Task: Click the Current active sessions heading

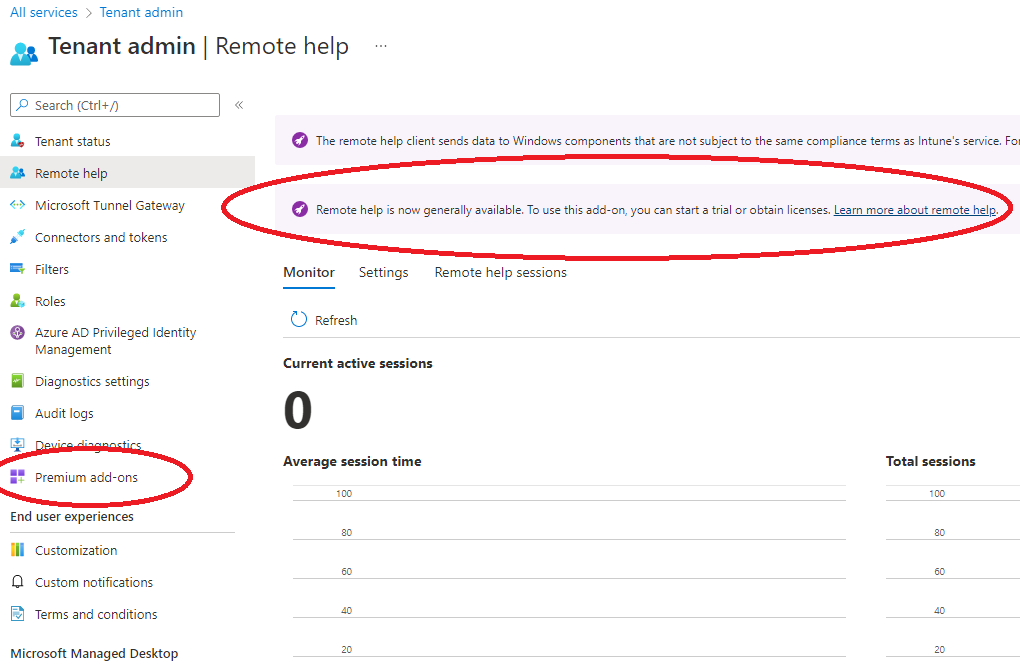Action: click(358, 363)
